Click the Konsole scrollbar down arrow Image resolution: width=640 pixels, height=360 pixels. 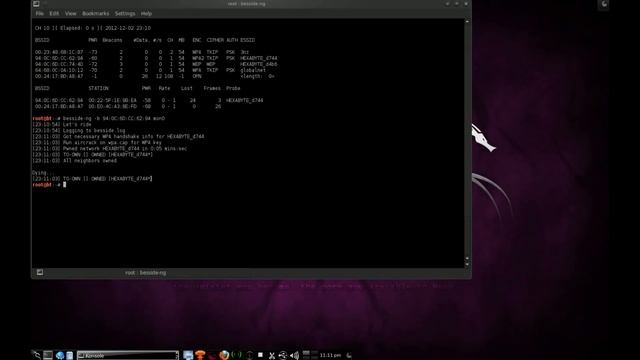coord(467,264)
